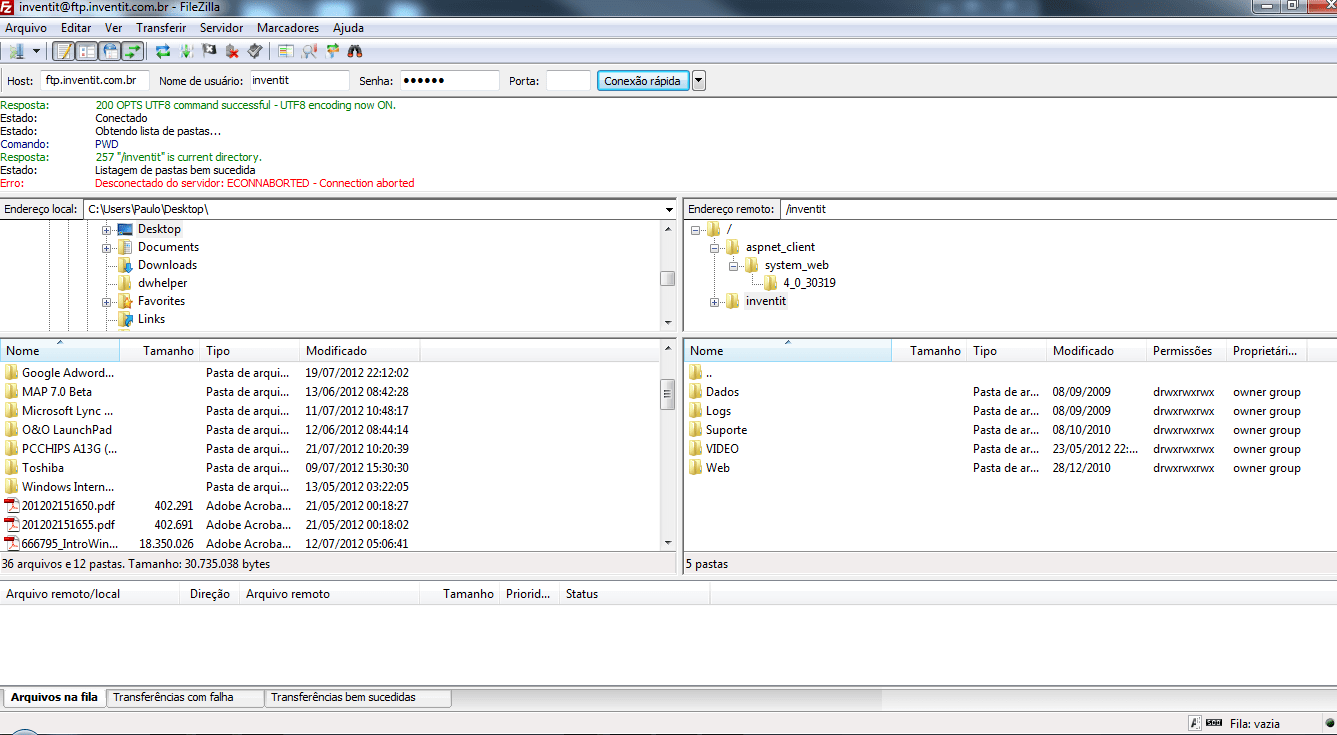The height and width of the screenshot is (735, 1337).
Task: Click the Senha password field
Action: point(450,80)
